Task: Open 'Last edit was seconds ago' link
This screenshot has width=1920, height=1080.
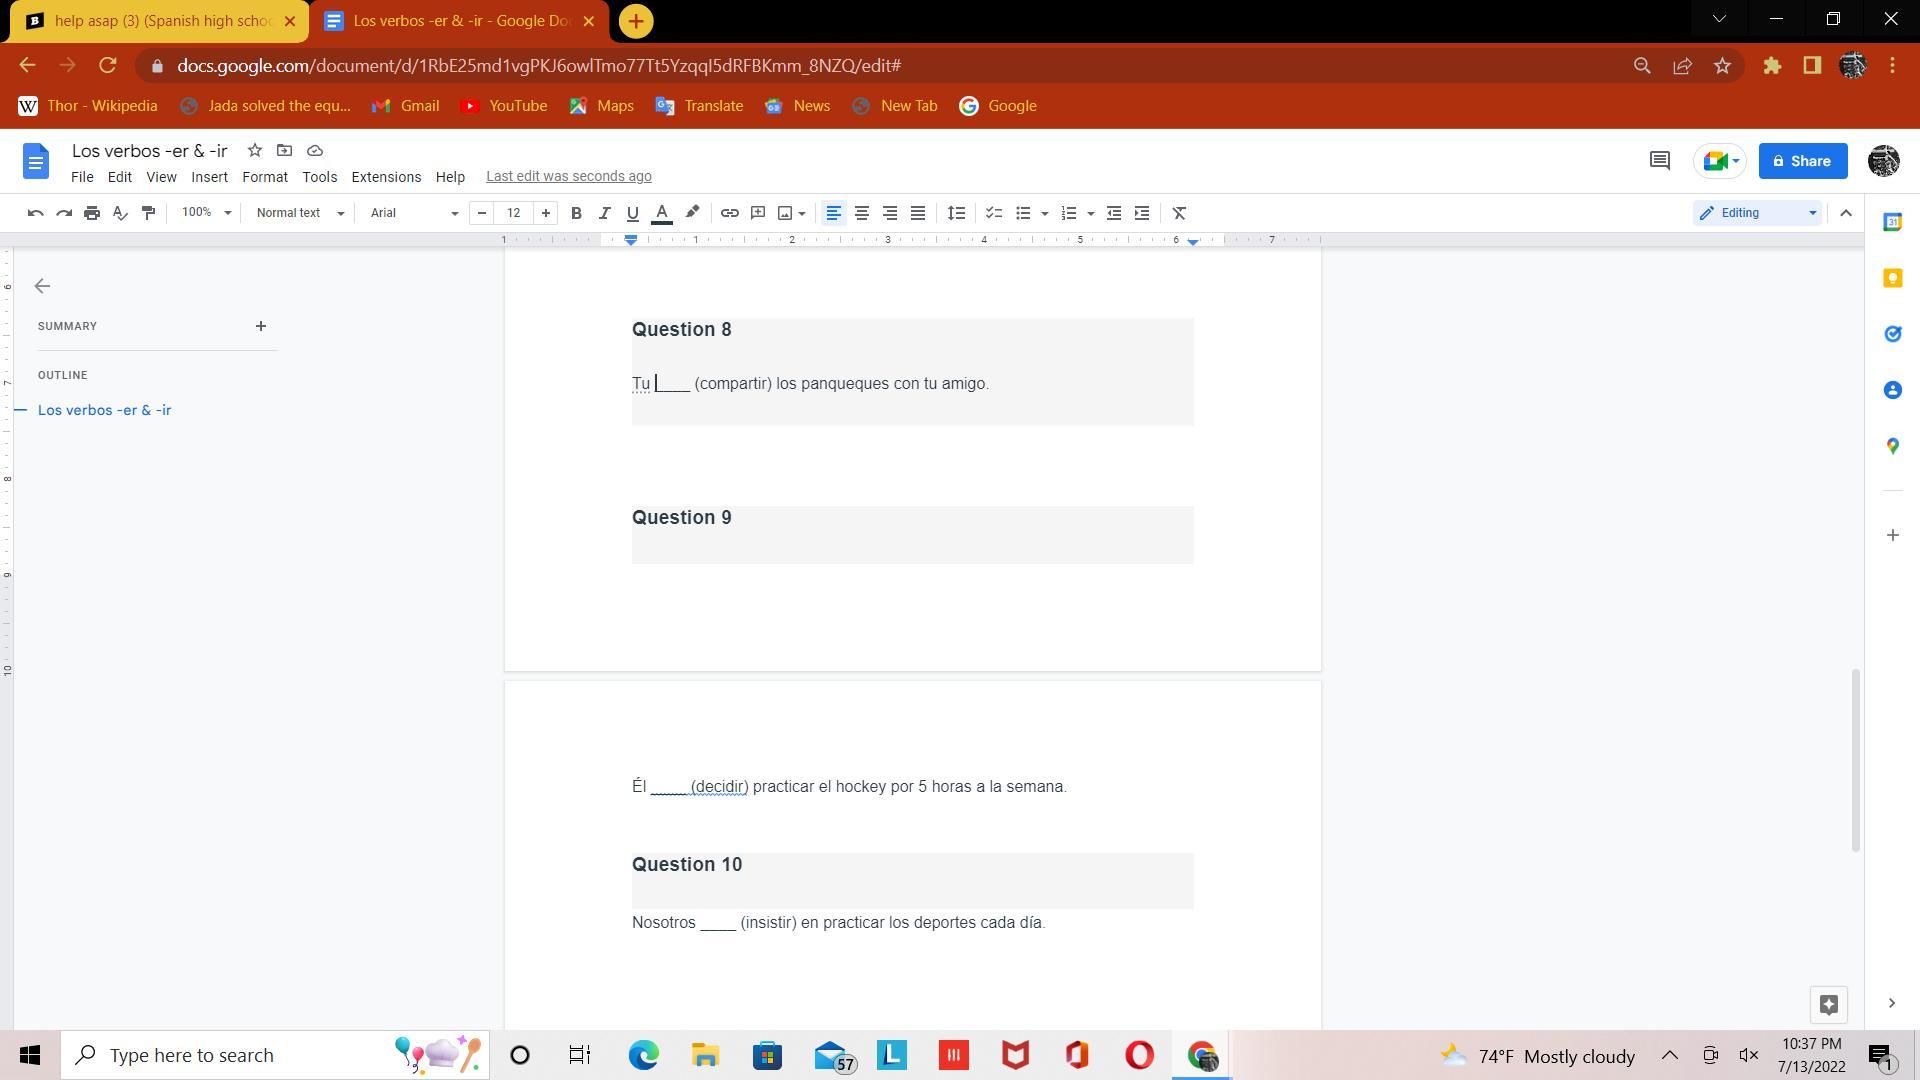Action: (x=568, y=177)
